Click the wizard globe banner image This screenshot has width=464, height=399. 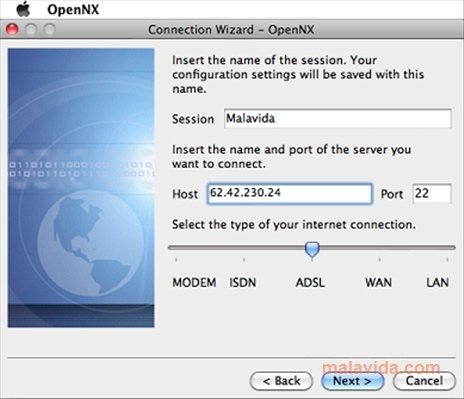tap(81, 188)
